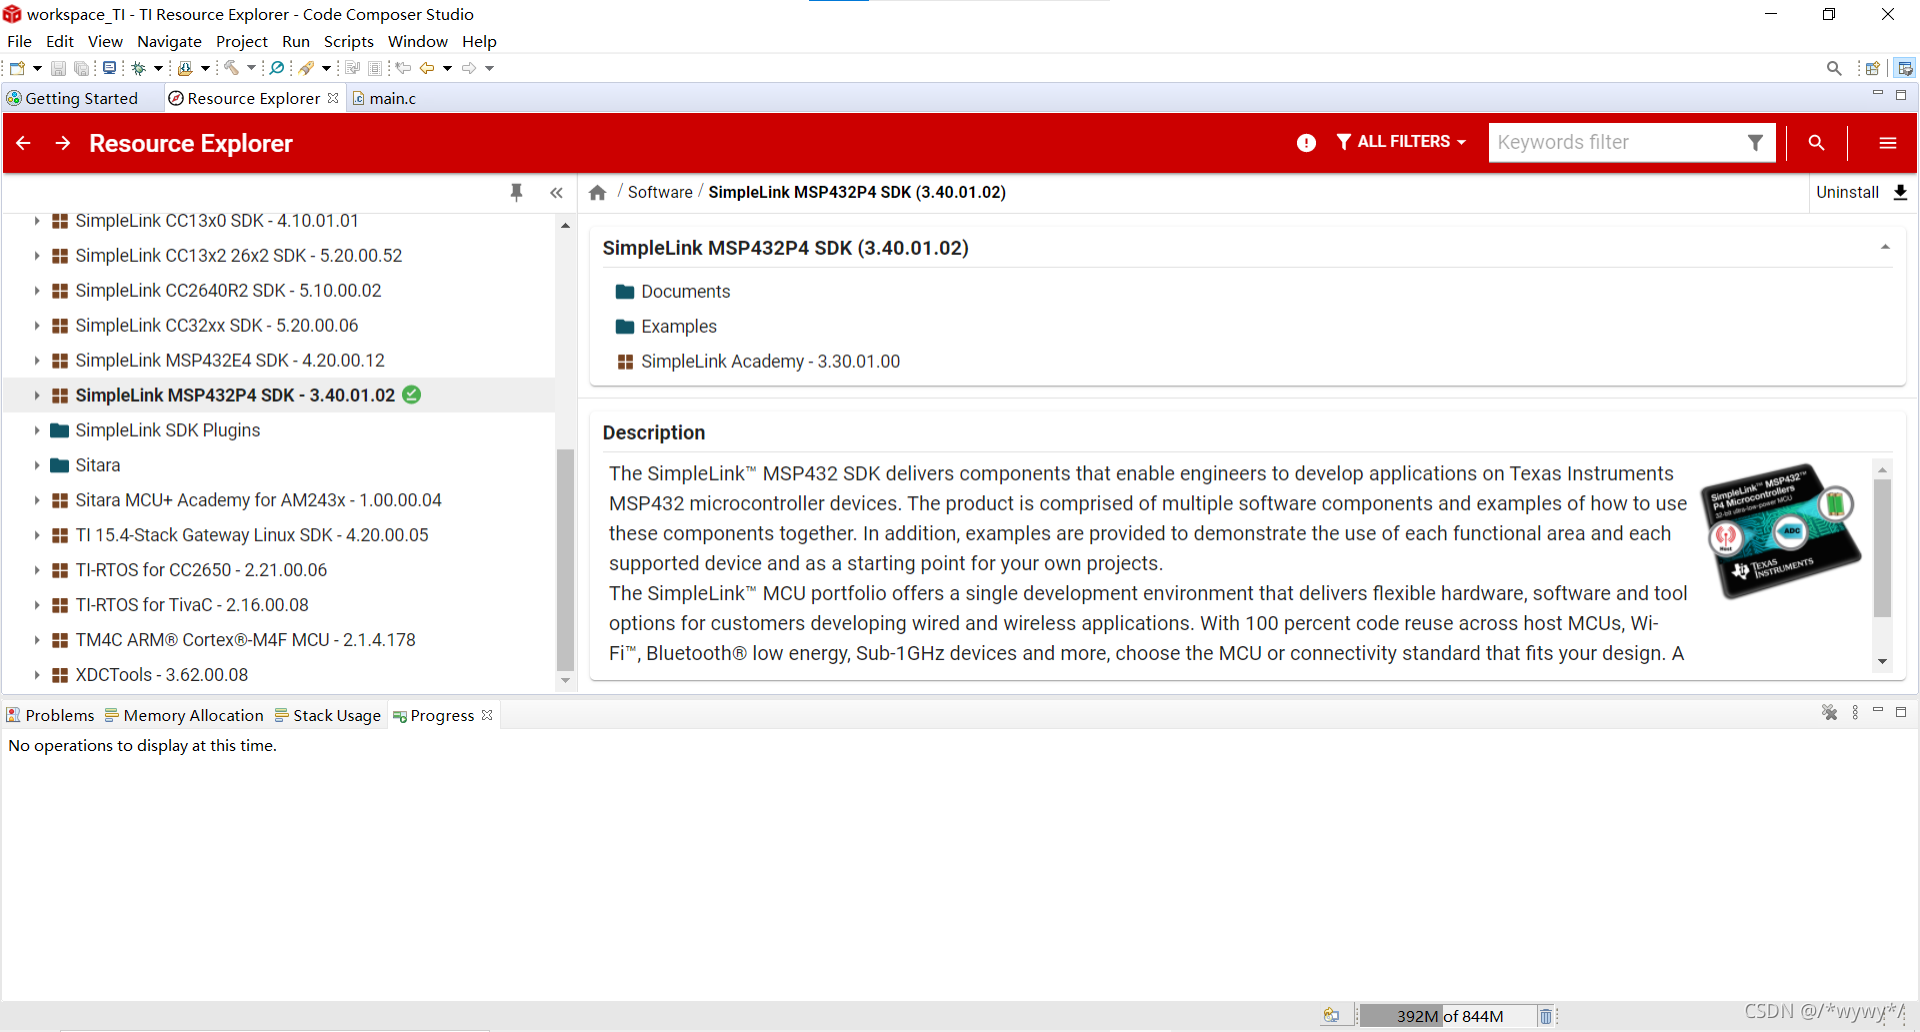Open dropdown arrow next to Debug icon
Image resolution: width=1920 pixels, height=1032 pixels.
coord(158,68)
